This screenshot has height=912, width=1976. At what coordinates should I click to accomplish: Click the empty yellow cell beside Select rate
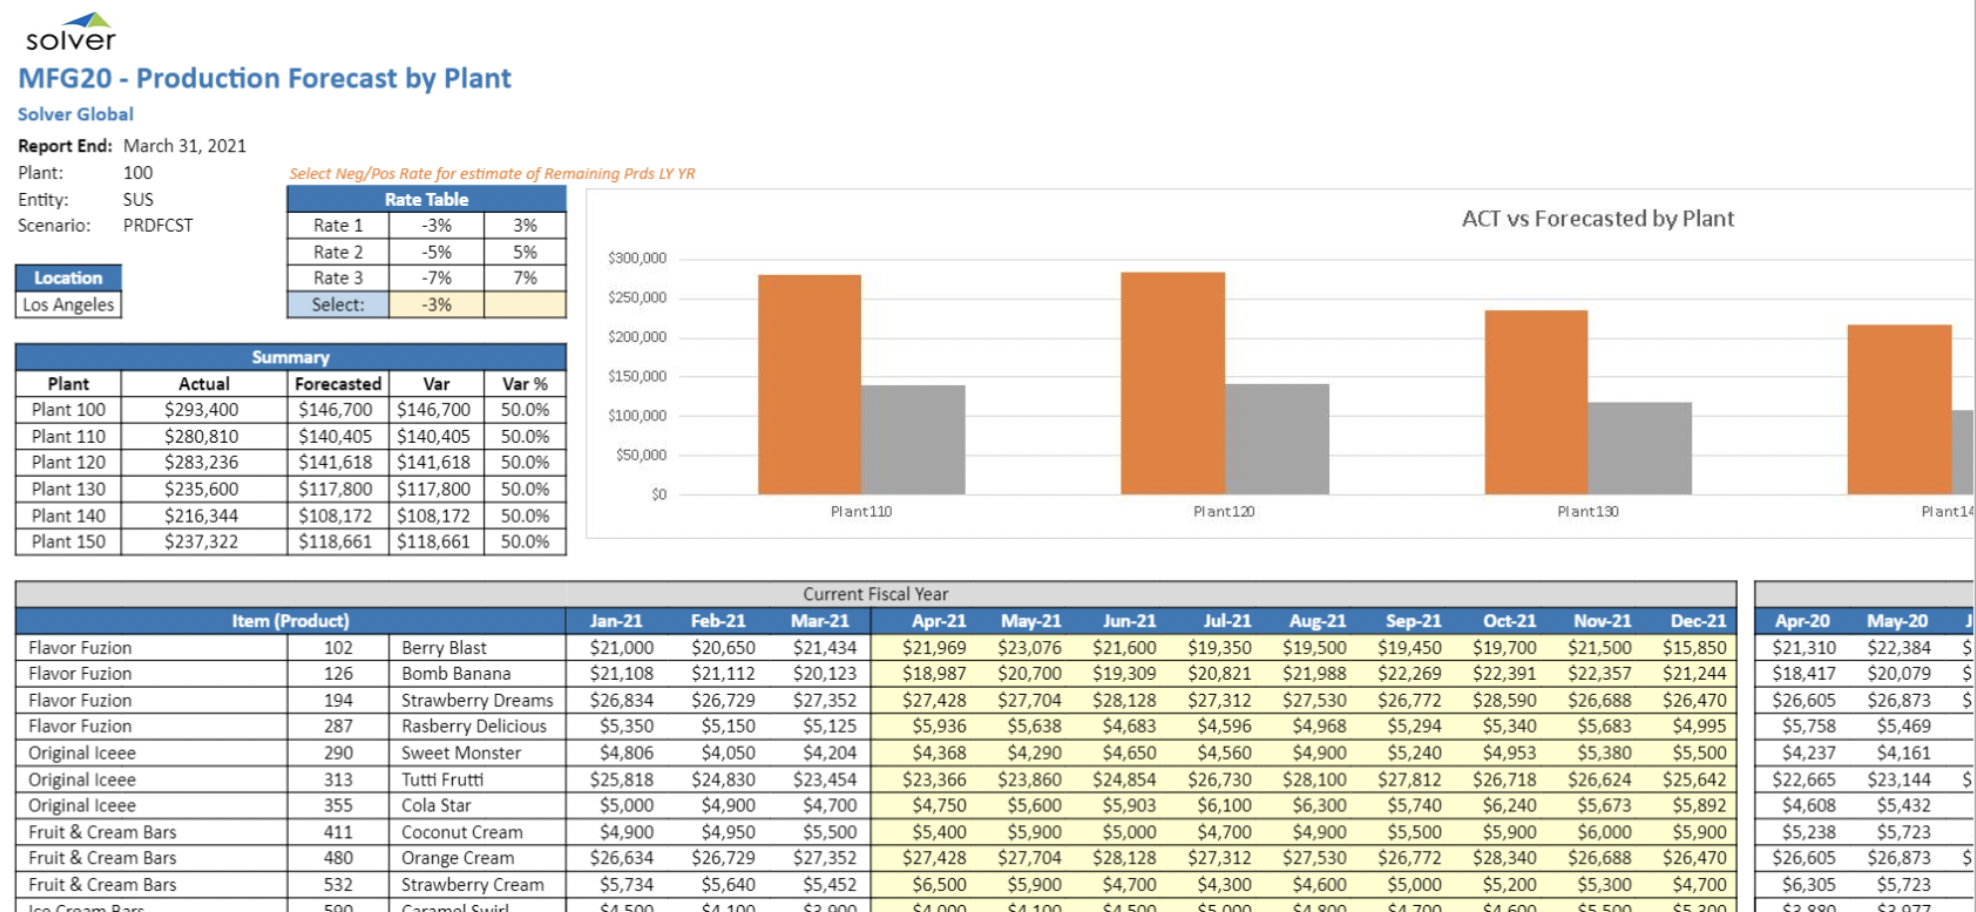pos(525,305)
